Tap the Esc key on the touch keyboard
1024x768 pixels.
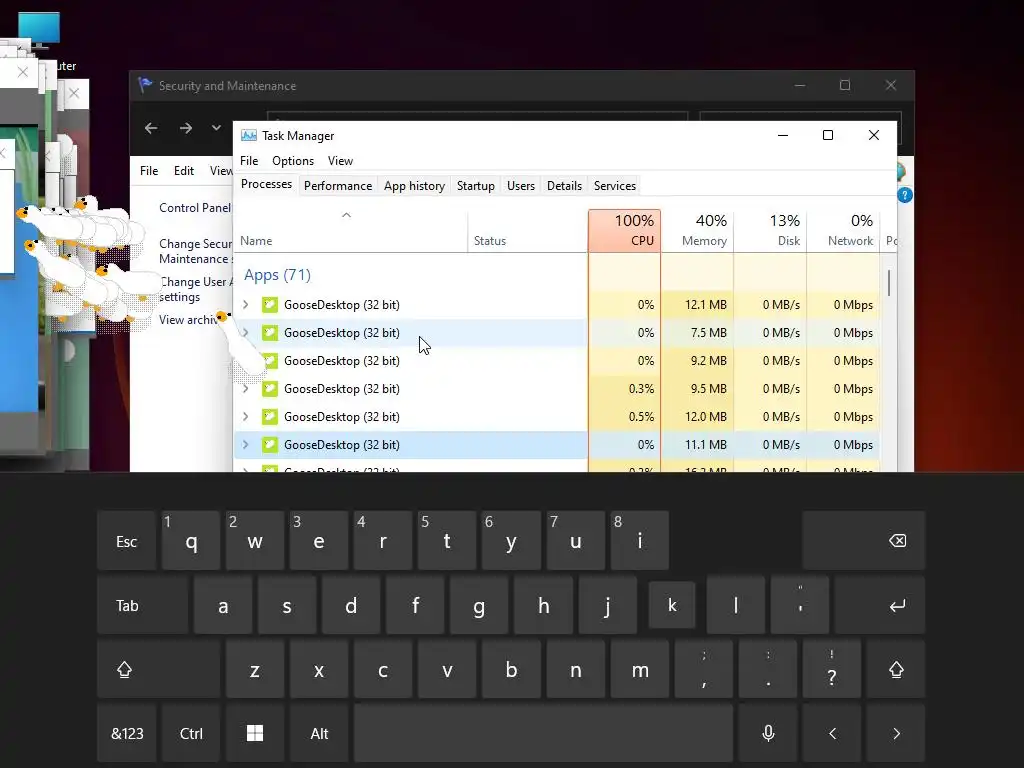(127, 541)
